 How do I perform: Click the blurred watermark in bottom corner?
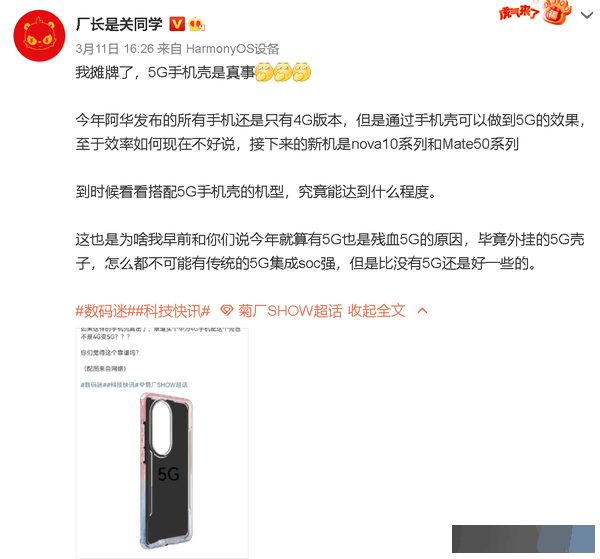point(523,539)
